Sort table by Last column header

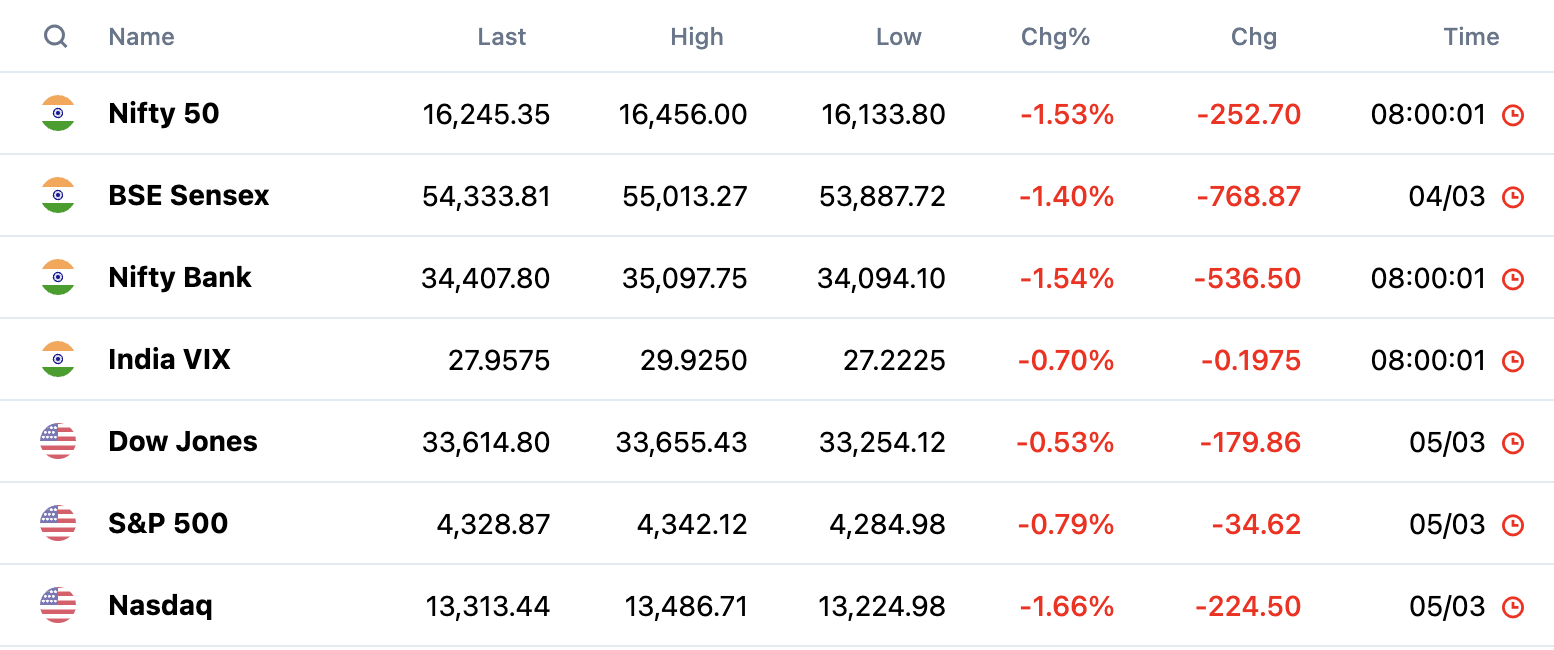(x=502, y=37)
